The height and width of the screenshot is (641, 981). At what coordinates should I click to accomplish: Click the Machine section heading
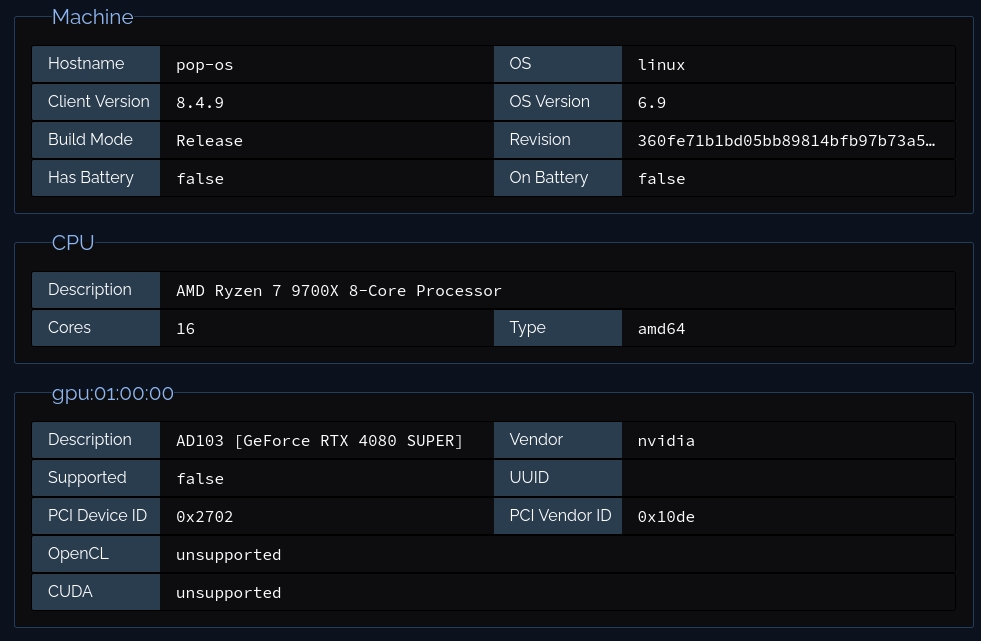[92, 18]
